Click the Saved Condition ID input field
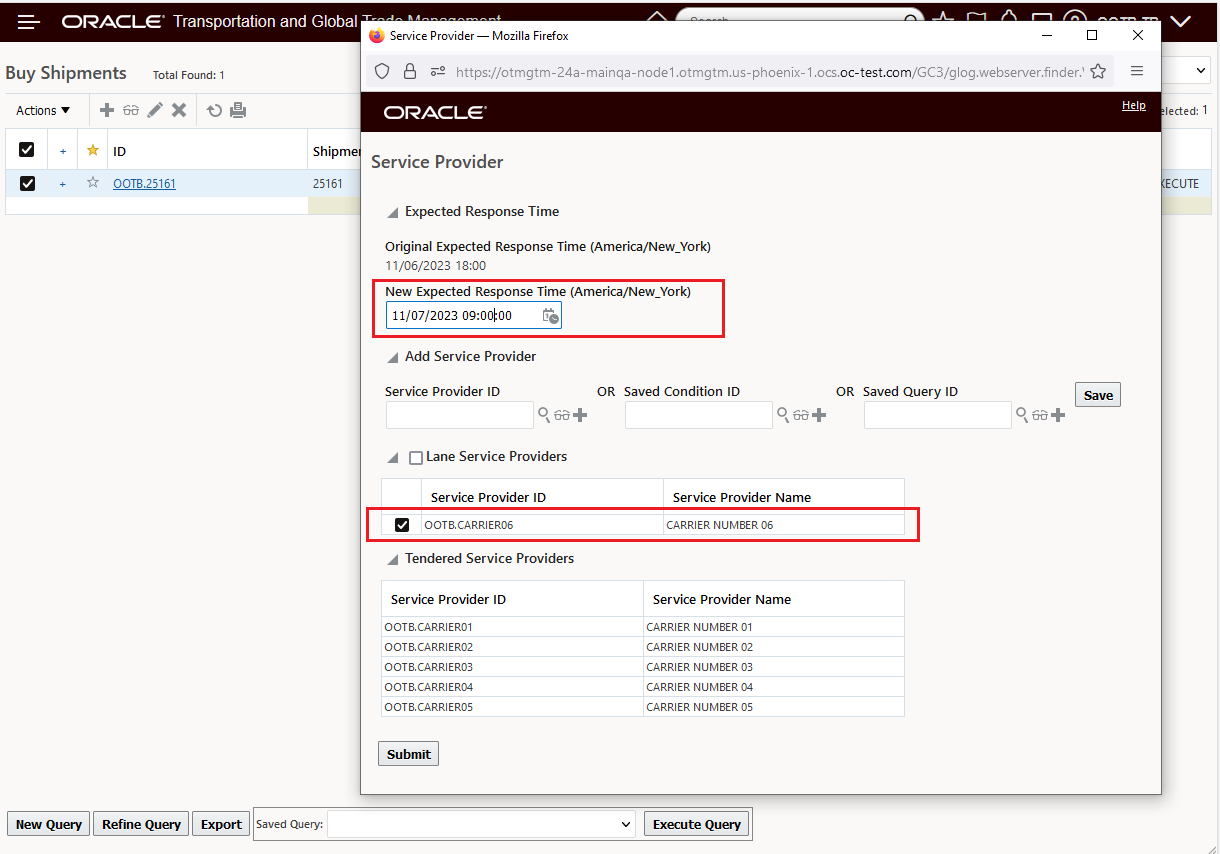The width and height of the screenshot is (1220, 854). coord(699,415)
